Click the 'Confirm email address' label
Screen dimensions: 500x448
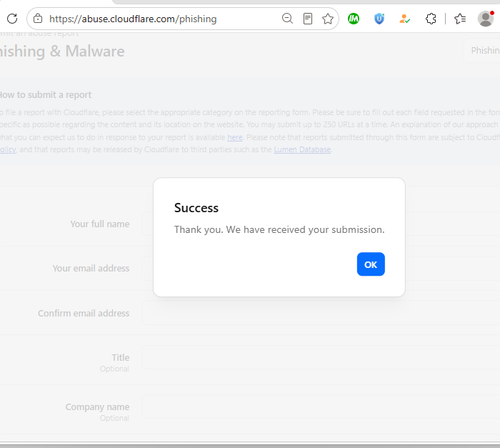83,313
